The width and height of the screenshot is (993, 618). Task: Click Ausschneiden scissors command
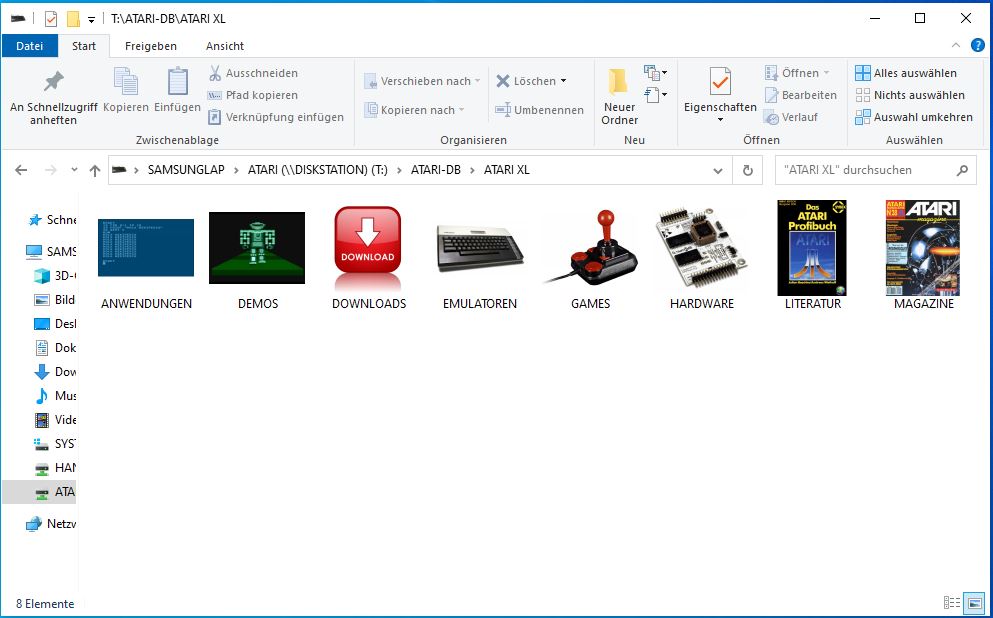(253, 73)
